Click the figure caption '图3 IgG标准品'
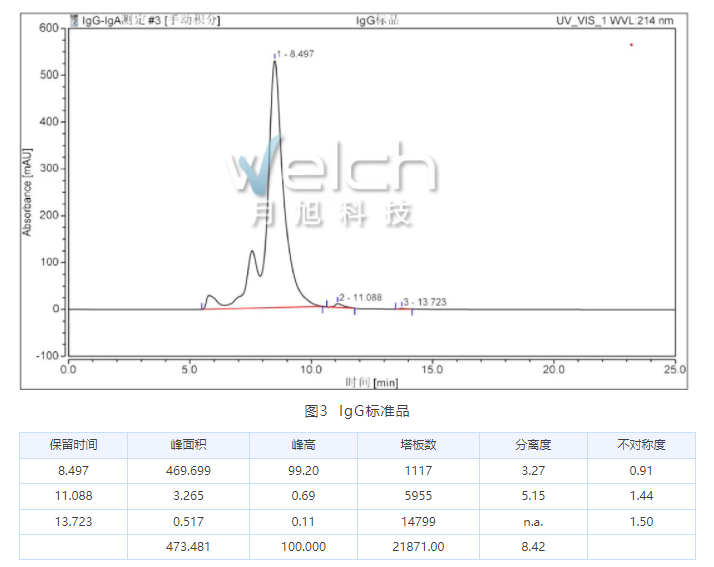The image size is (714, 567). point(357,411)
